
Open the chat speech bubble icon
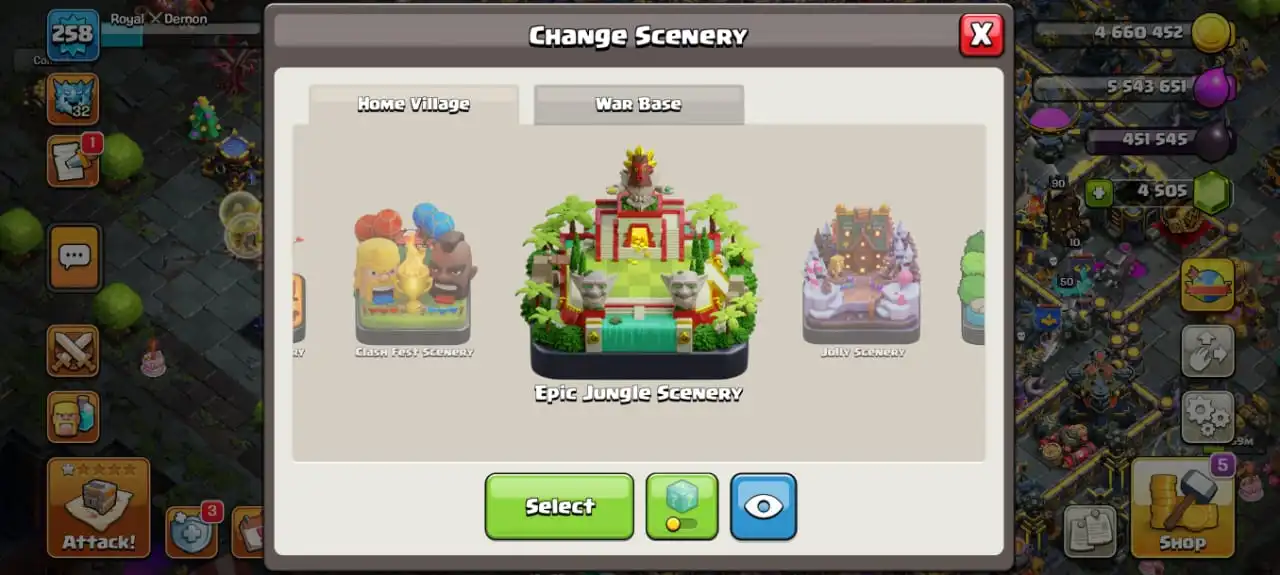click(73, 256)
